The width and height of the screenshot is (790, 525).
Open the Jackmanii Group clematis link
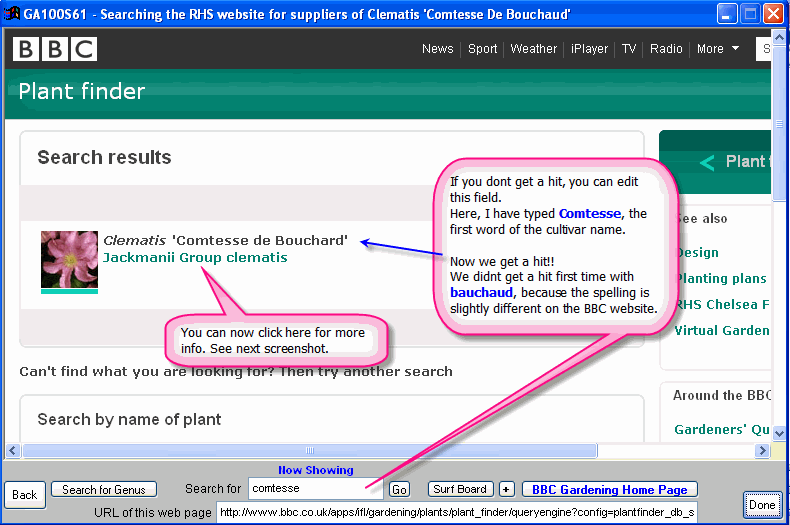195,257
